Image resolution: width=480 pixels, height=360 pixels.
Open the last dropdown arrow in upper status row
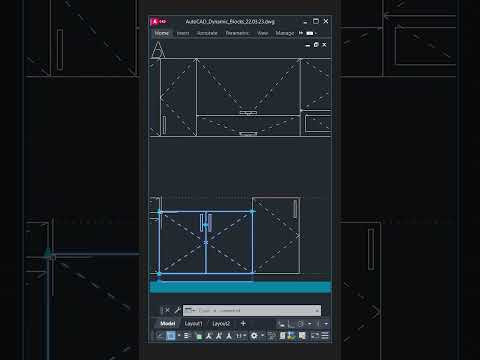326,324
